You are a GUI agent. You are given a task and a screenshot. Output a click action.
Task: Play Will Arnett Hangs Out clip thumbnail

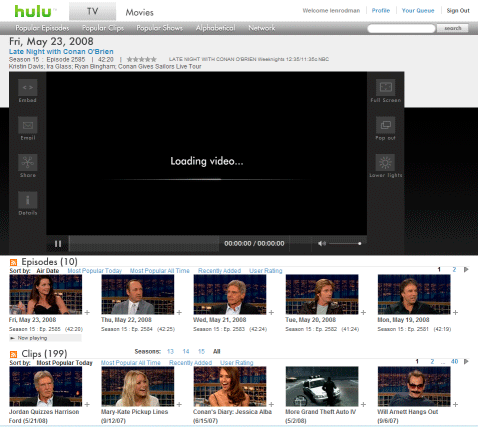(414, 386)
